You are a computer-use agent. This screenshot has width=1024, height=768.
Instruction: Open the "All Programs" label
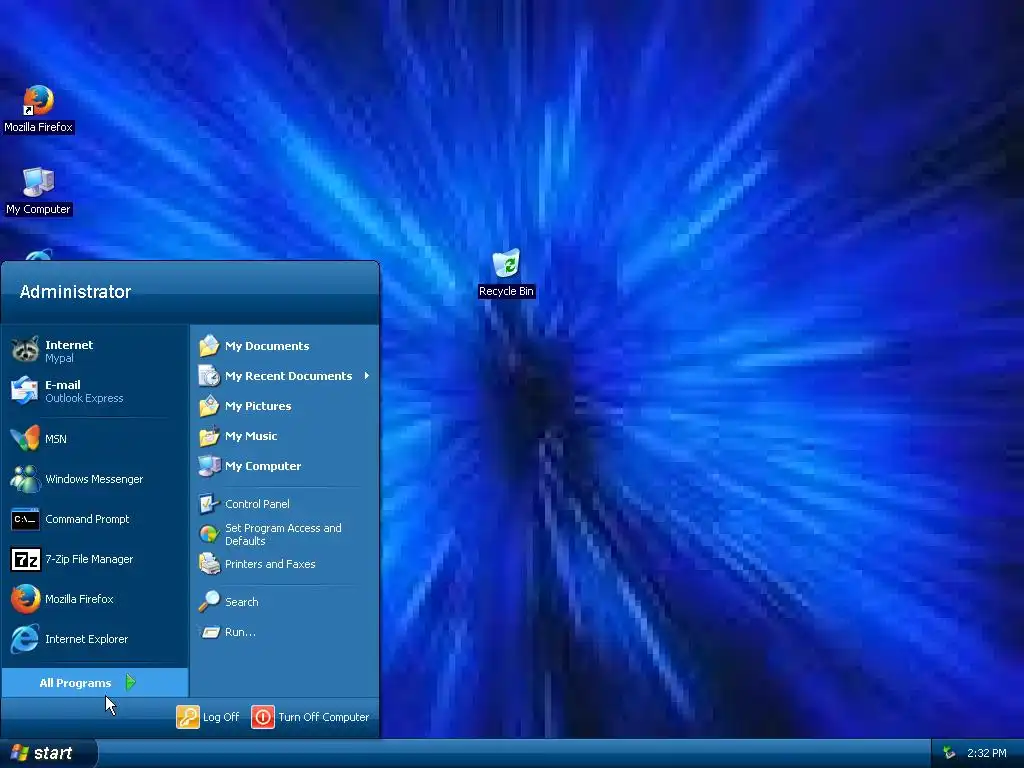[x=75, y=683]
